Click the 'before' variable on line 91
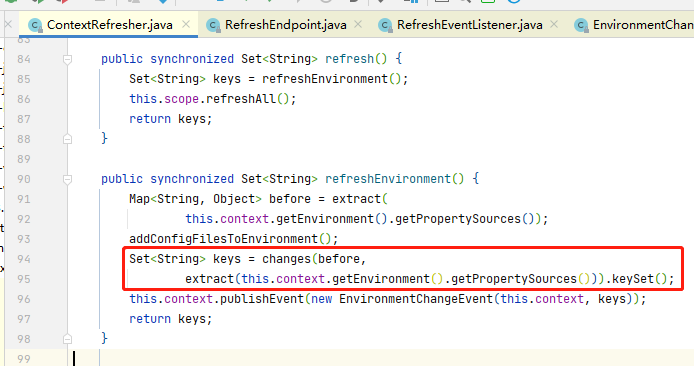This screenshot has height=366, width=694. point(290,199)
